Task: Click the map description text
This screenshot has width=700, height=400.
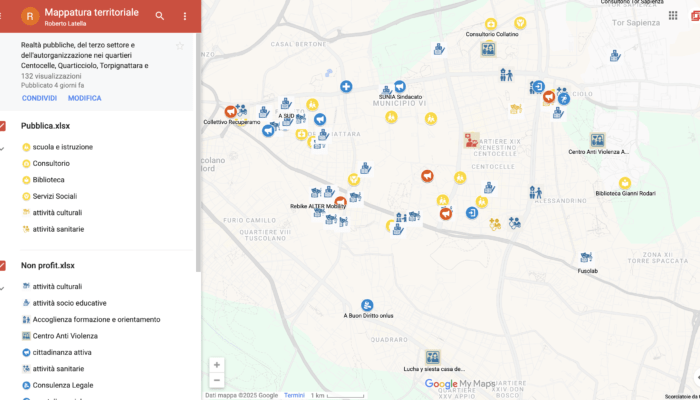Action: [84, 55]
